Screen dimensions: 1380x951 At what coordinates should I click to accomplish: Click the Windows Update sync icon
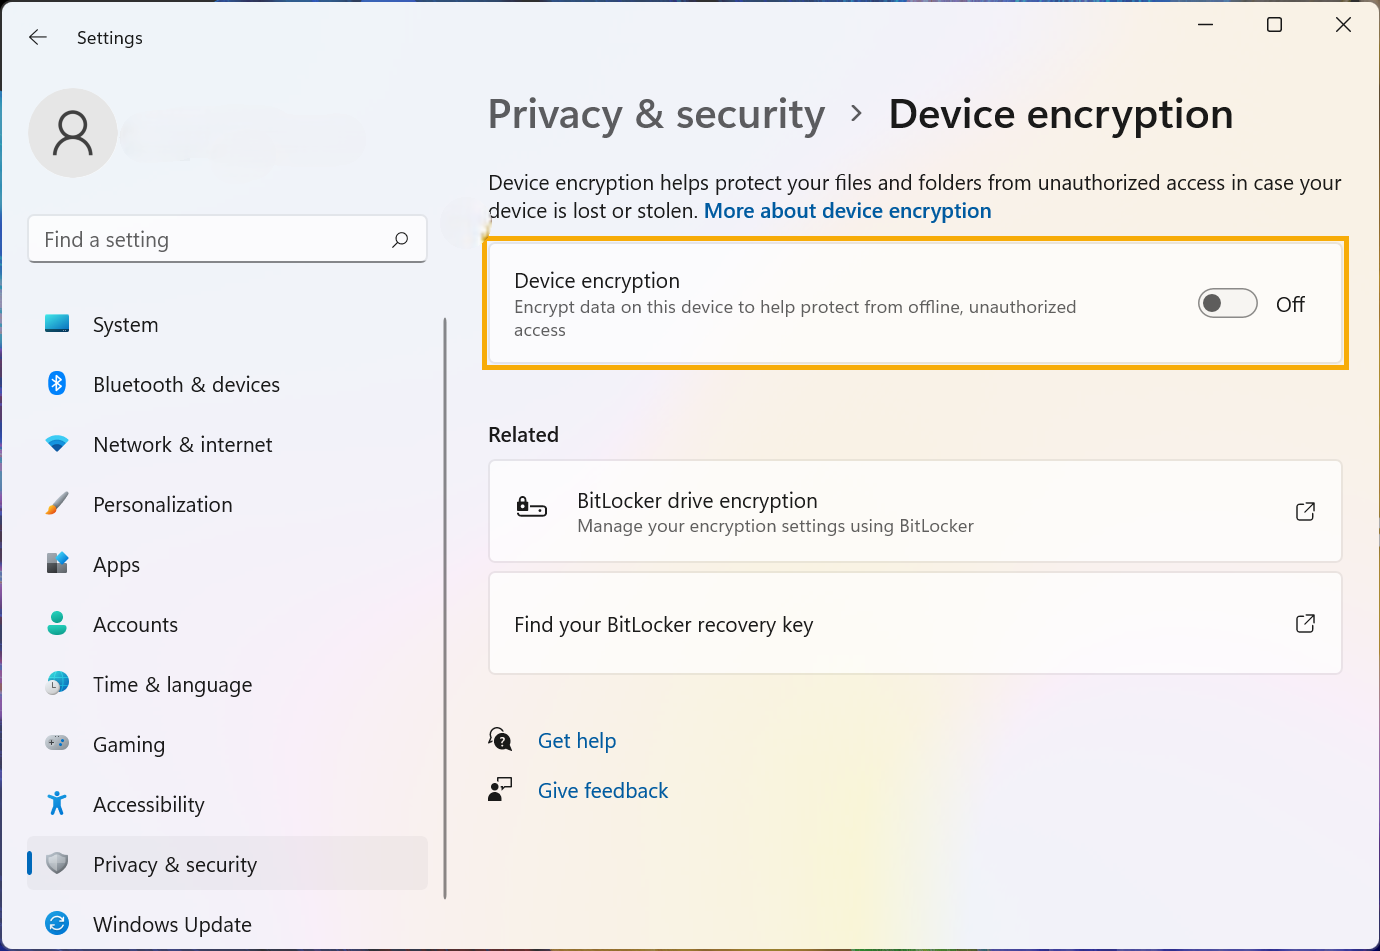coord(57,924)
